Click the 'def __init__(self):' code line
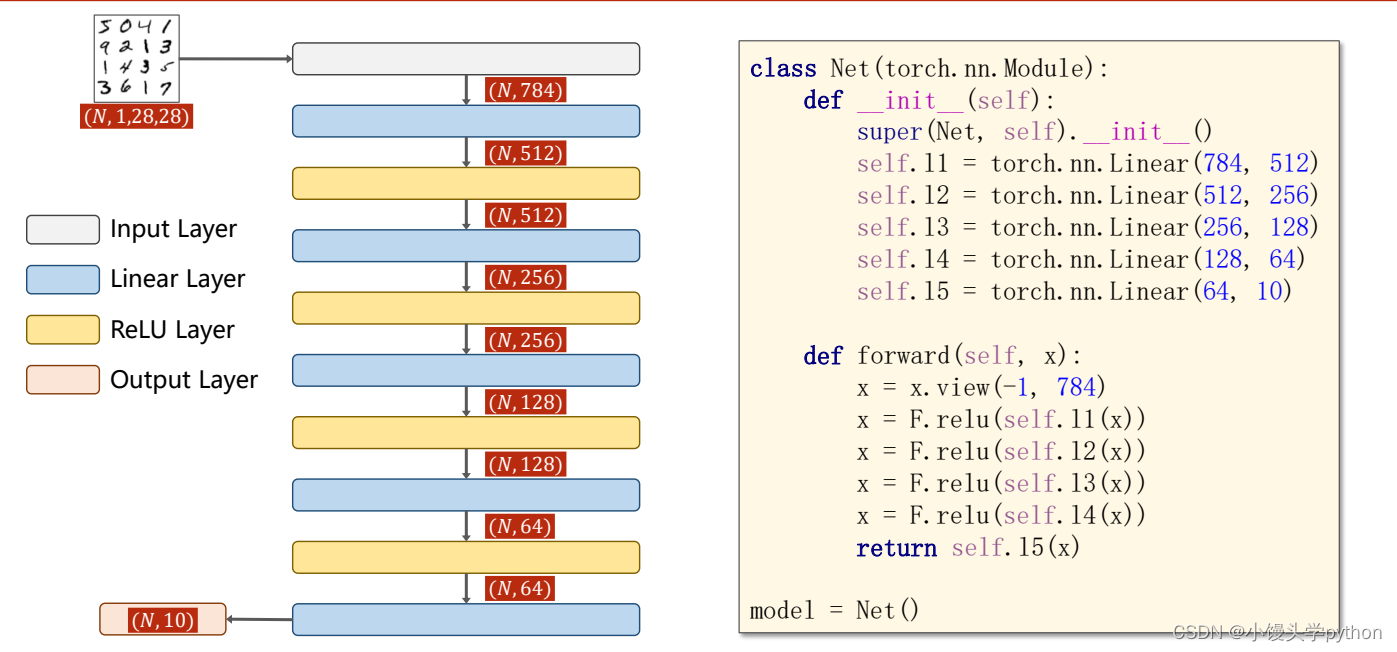Screen dimensions: 1397x652 [x=930, y=101]
